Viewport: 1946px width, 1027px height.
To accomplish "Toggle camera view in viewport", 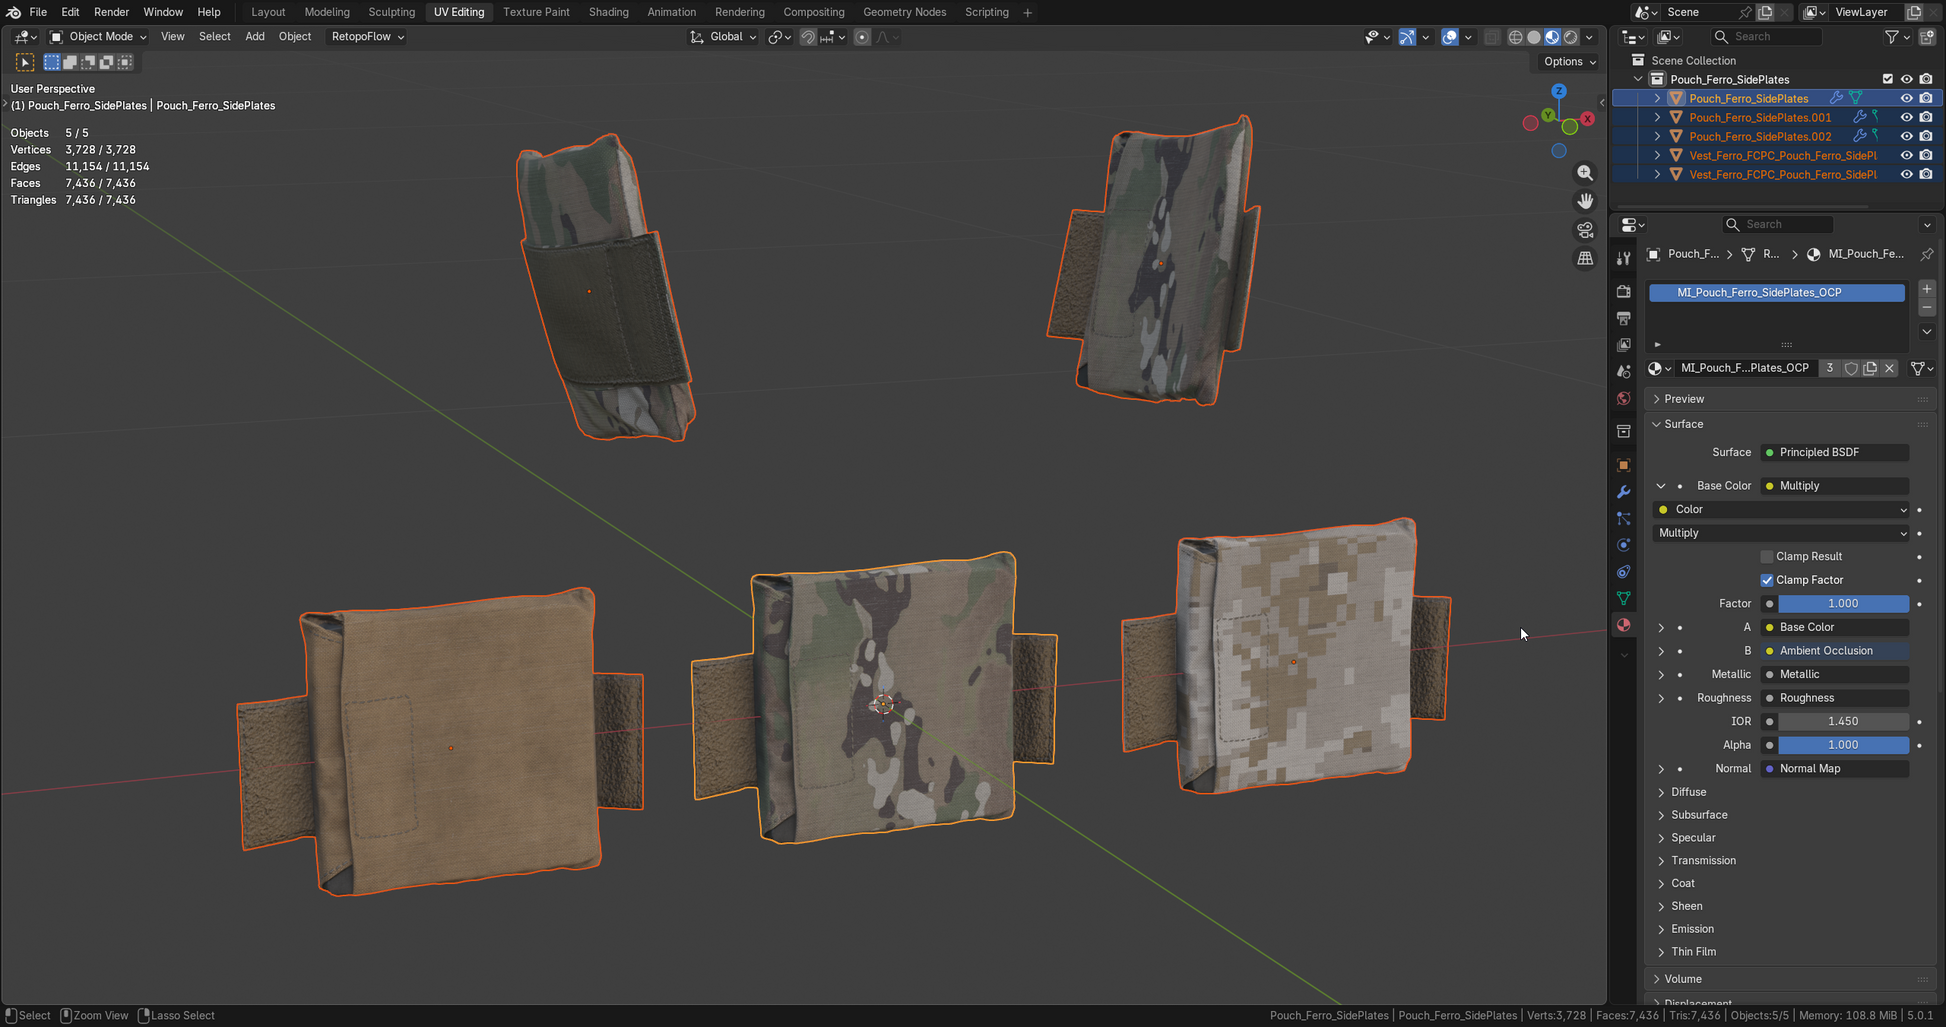I will pos(1585,230).
